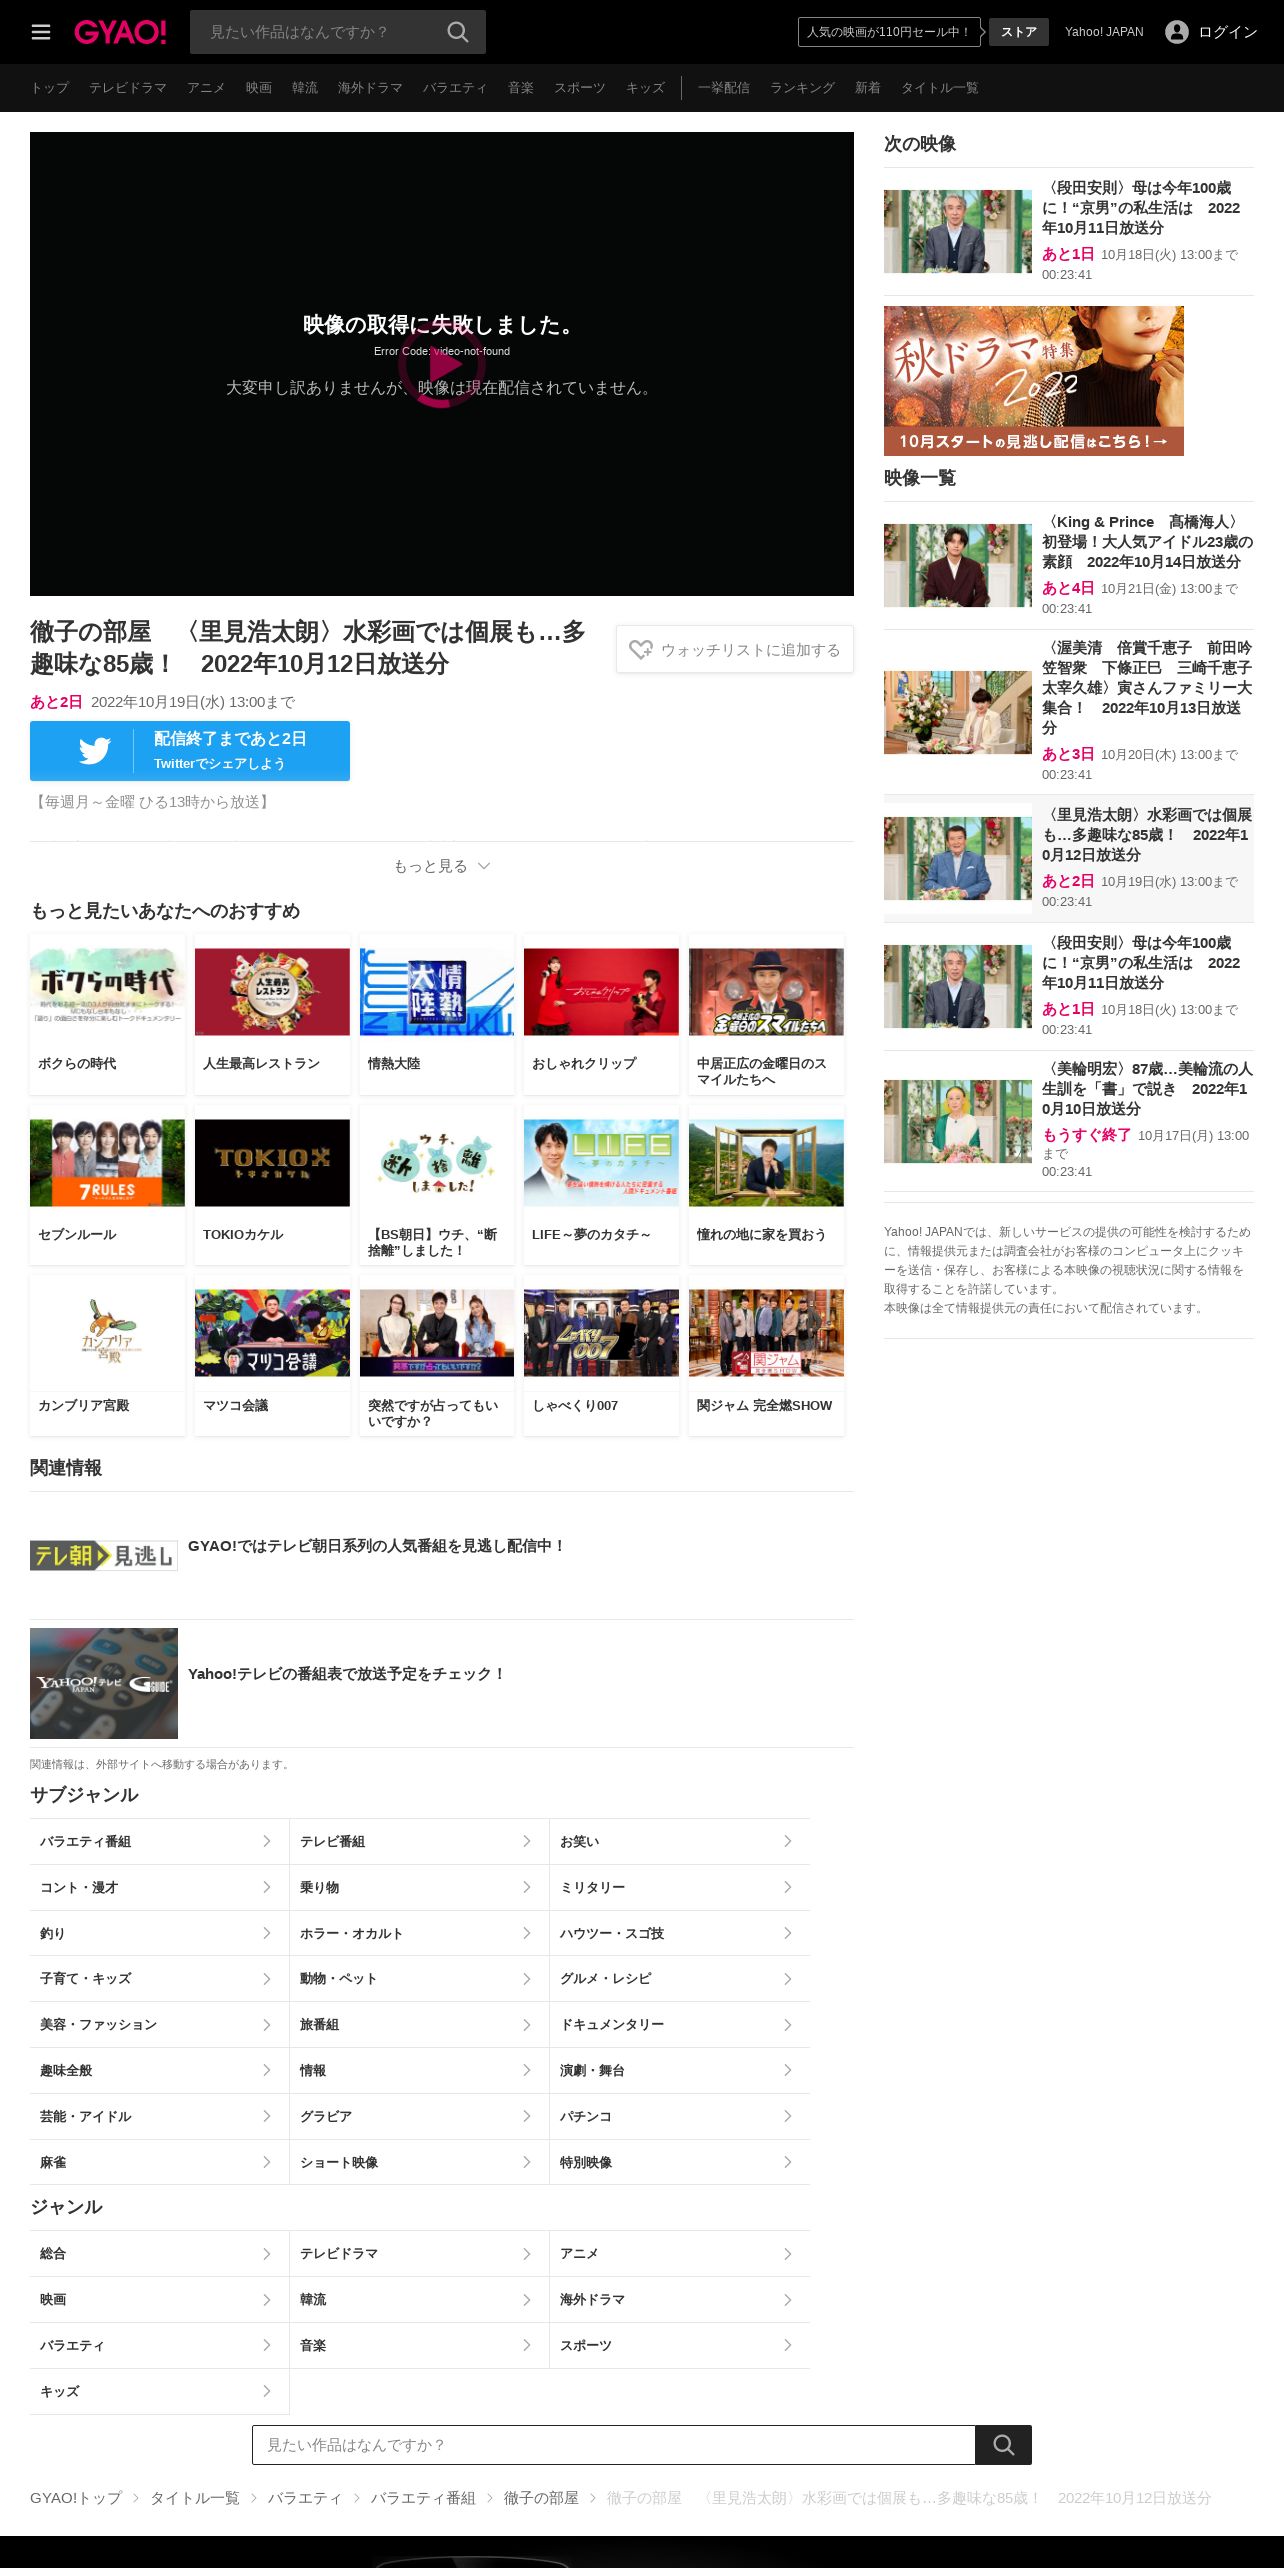Open スポーツ genre row arrow
Image resolution: width=1284 pixels, height=2568 pixels.
788,2345
